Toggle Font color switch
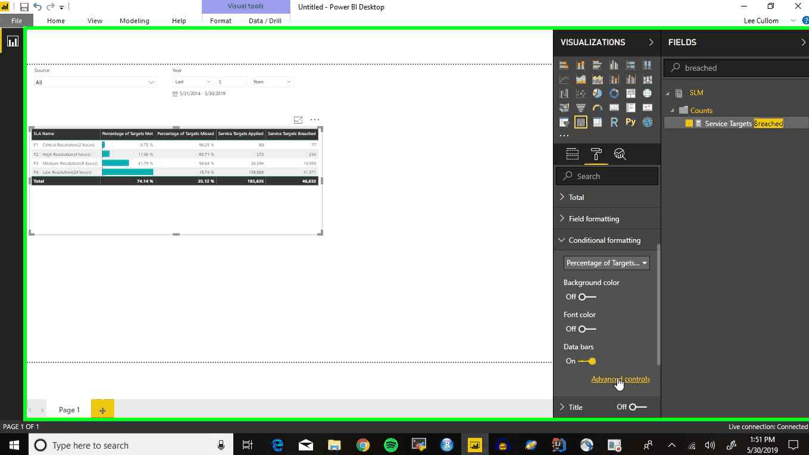 pos(587,329)
